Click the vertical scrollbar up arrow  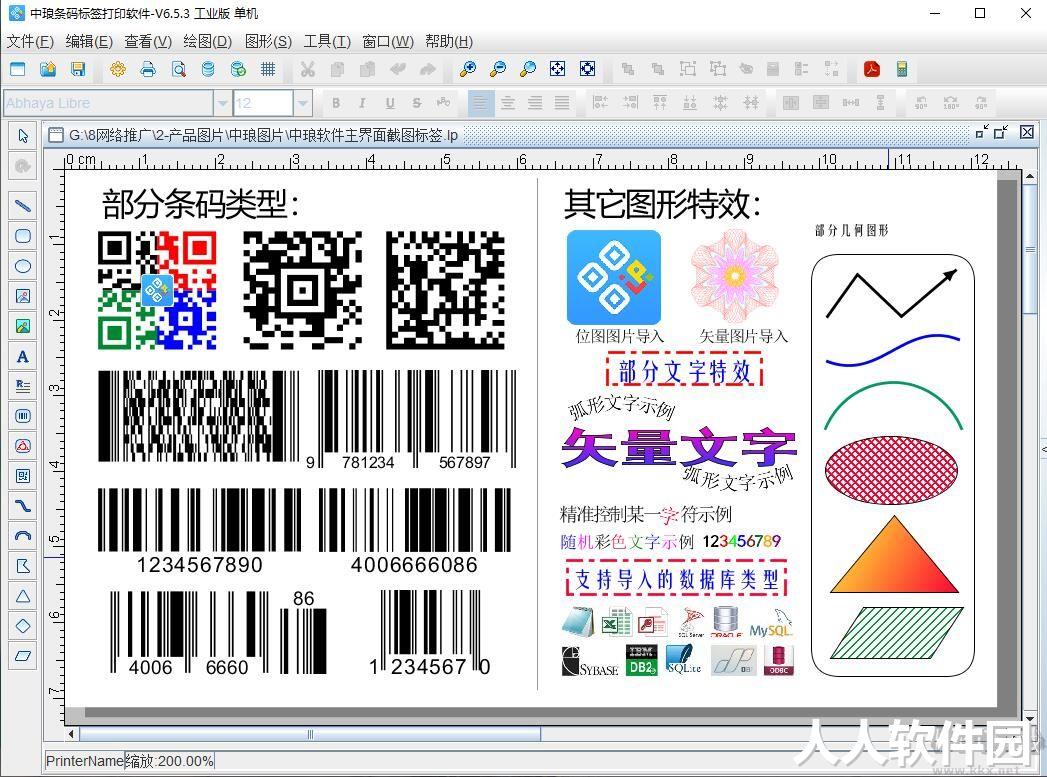pyautogui.click(x=1030, y=176)
